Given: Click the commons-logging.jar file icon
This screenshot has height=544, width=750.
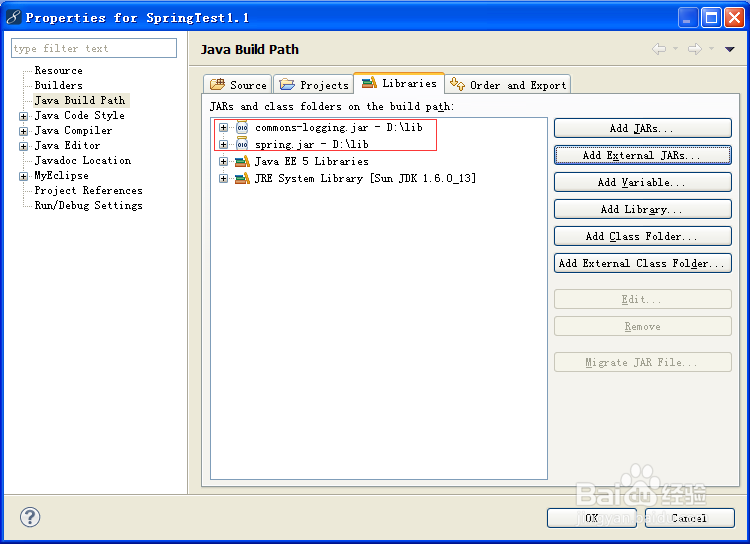Looking at the screenshot, I should tap(242, 128).
